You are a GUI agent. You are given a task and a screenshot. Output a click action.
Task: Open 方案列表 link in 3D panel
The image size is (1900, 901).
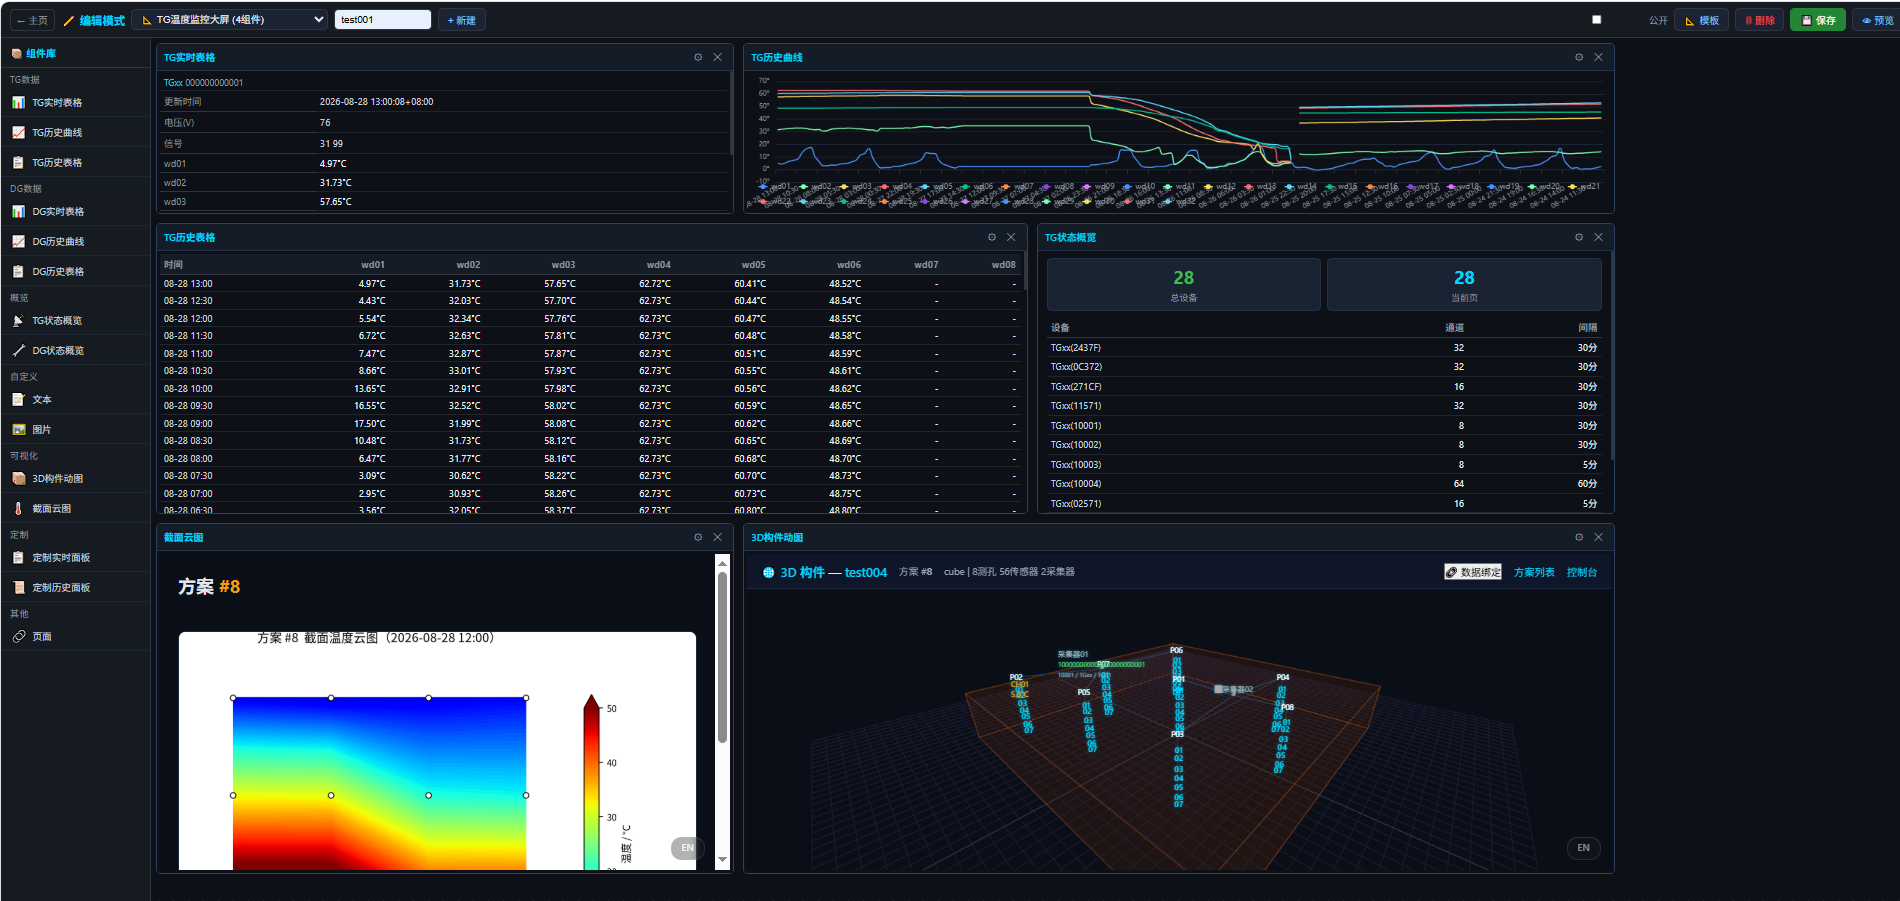coord(1534,573)
